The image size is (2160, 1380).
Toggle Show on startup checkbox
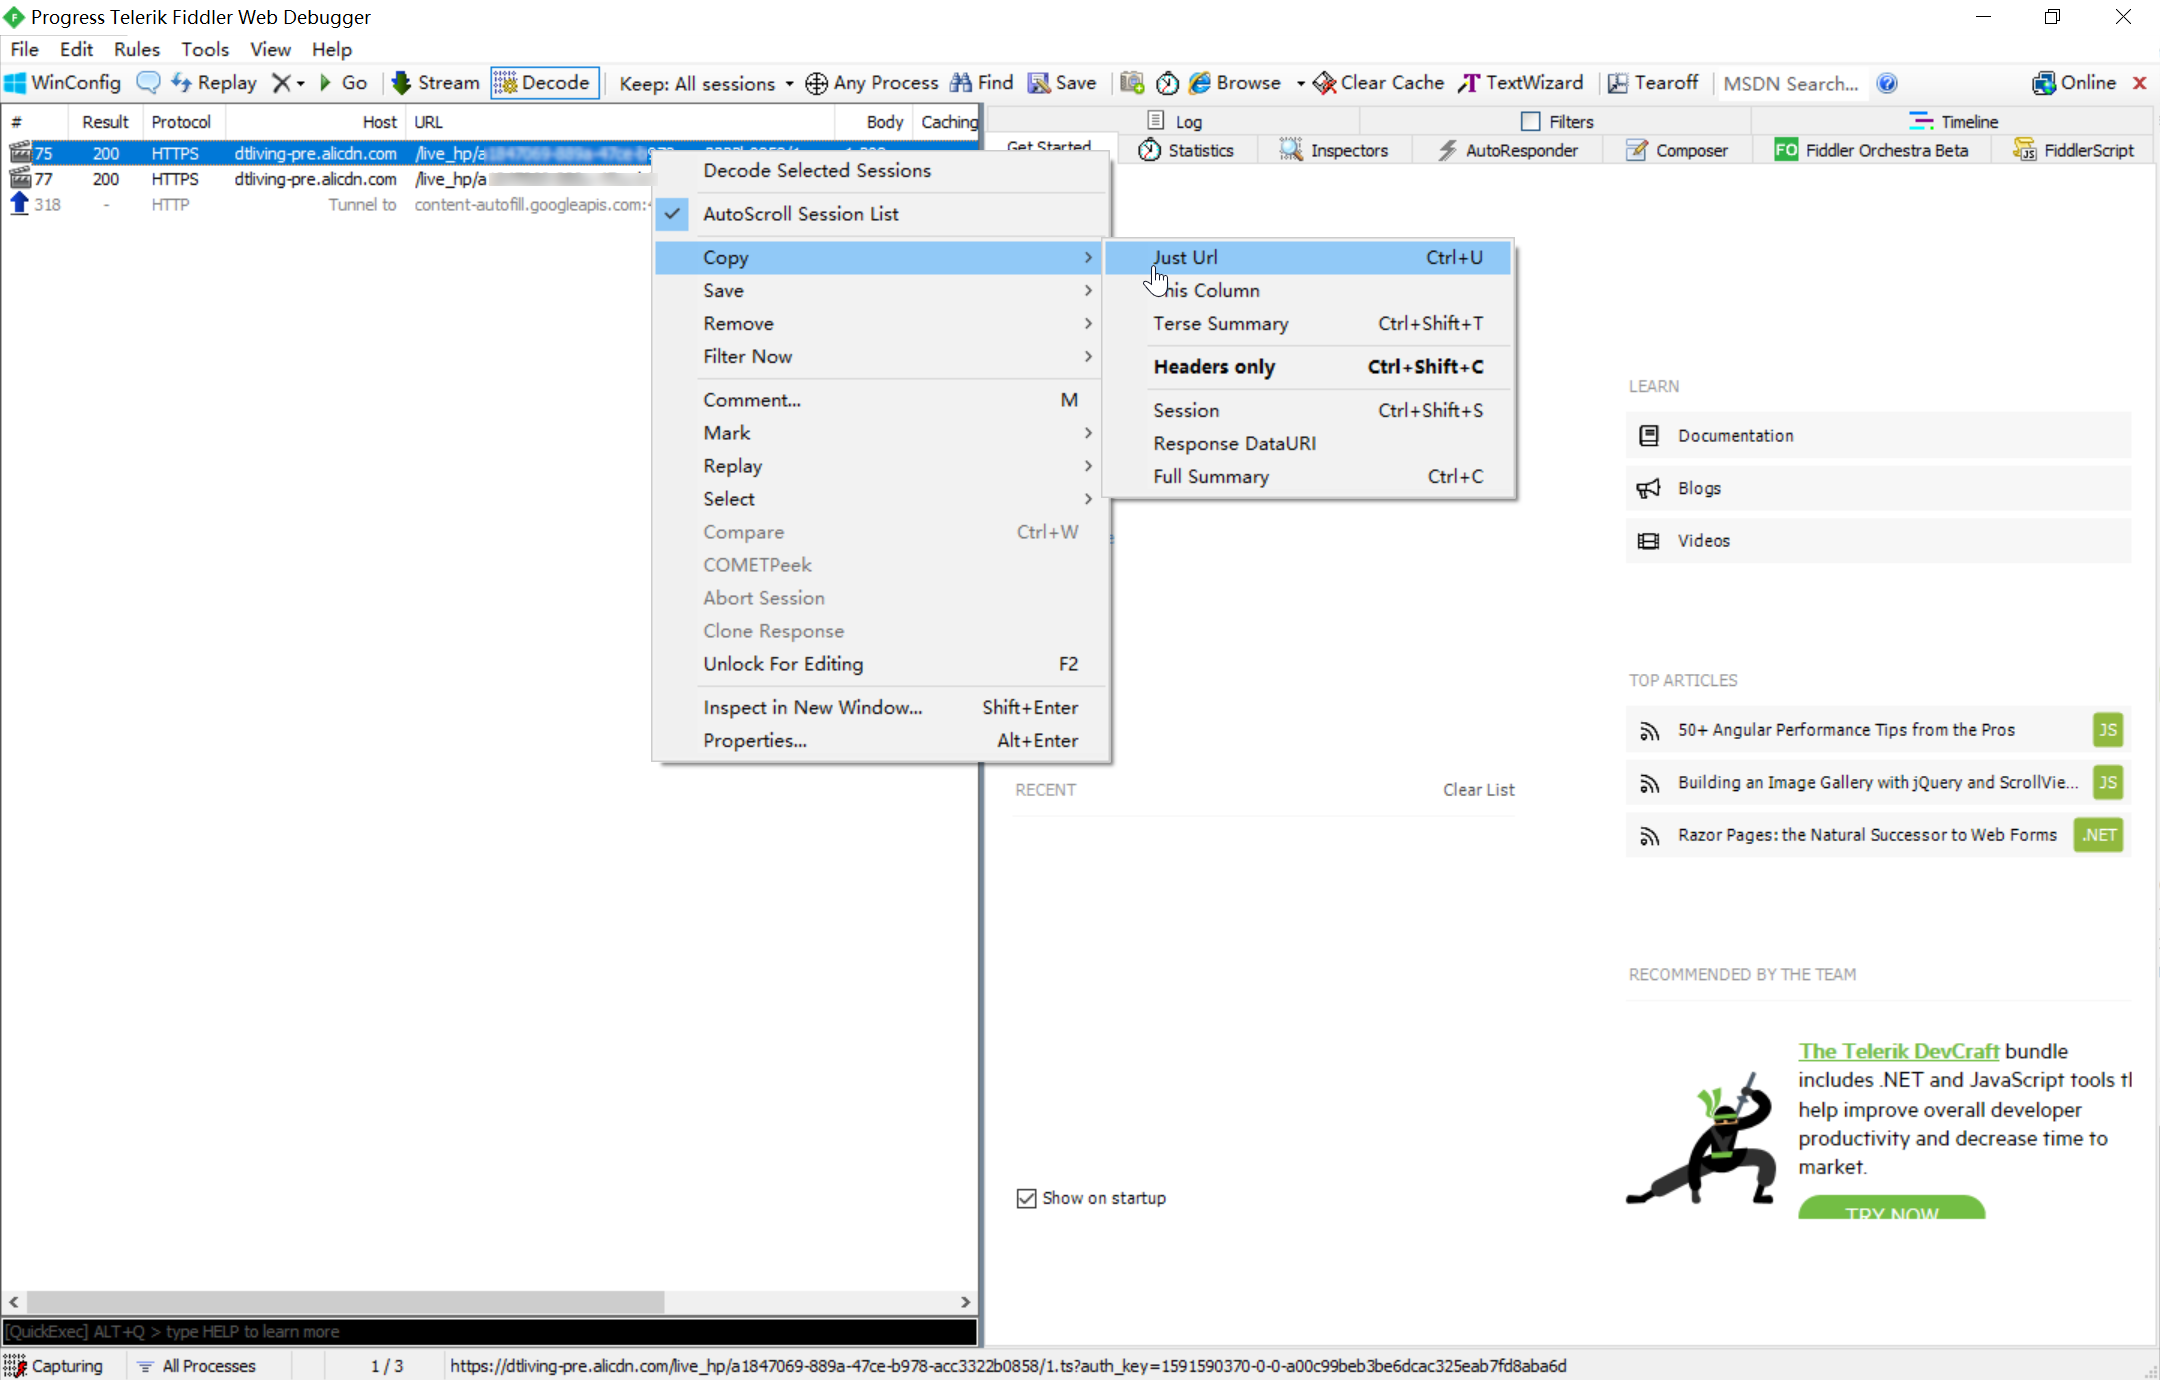(1026, 1198)
